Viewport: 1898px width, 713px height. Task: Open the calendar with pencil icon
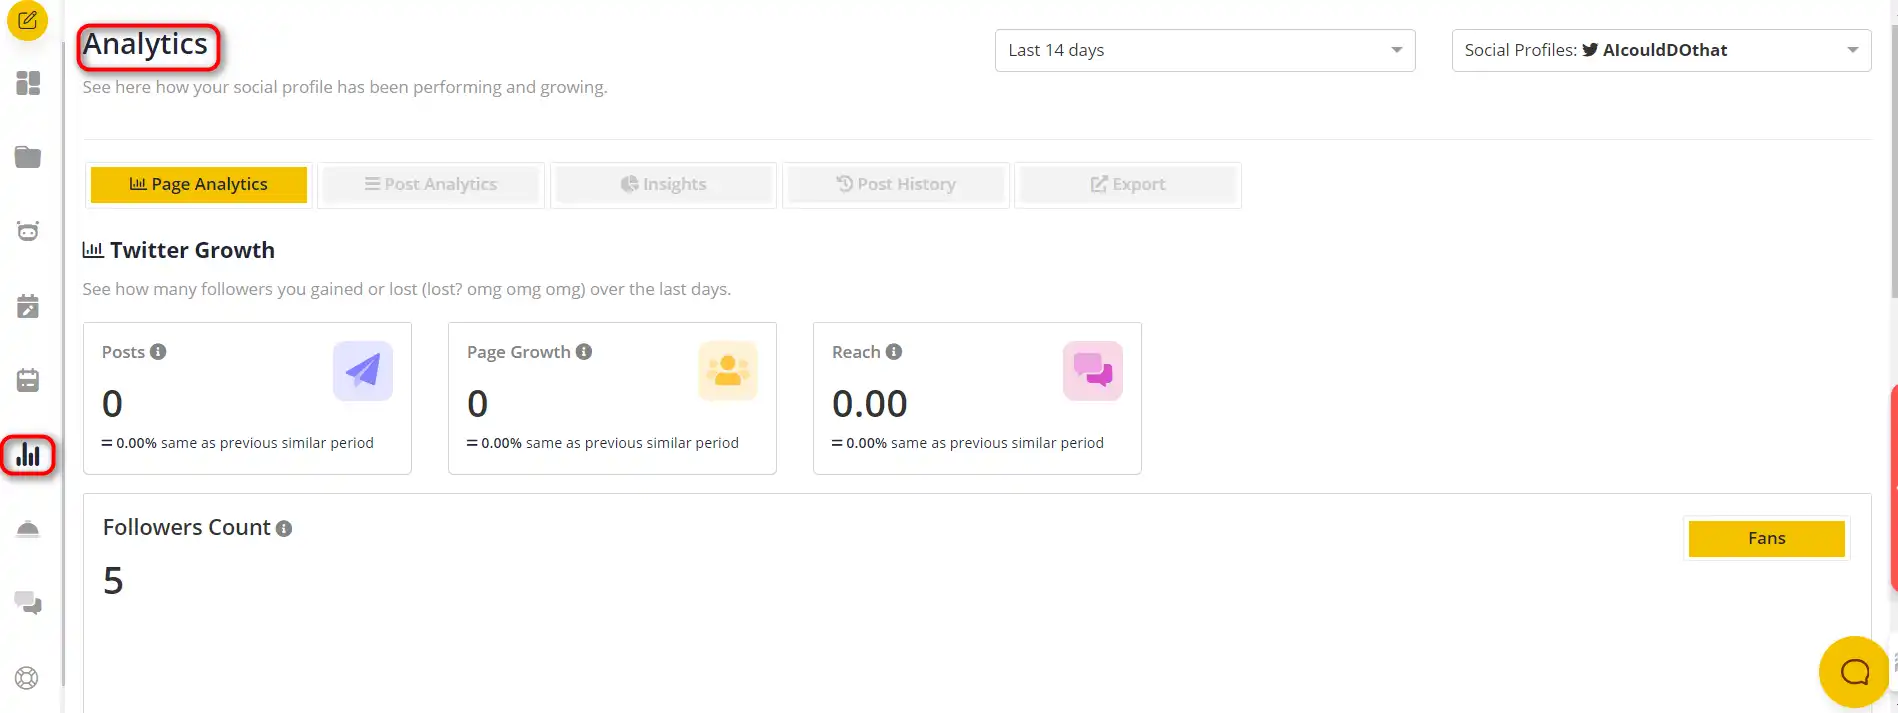click(x=28, y=306)
